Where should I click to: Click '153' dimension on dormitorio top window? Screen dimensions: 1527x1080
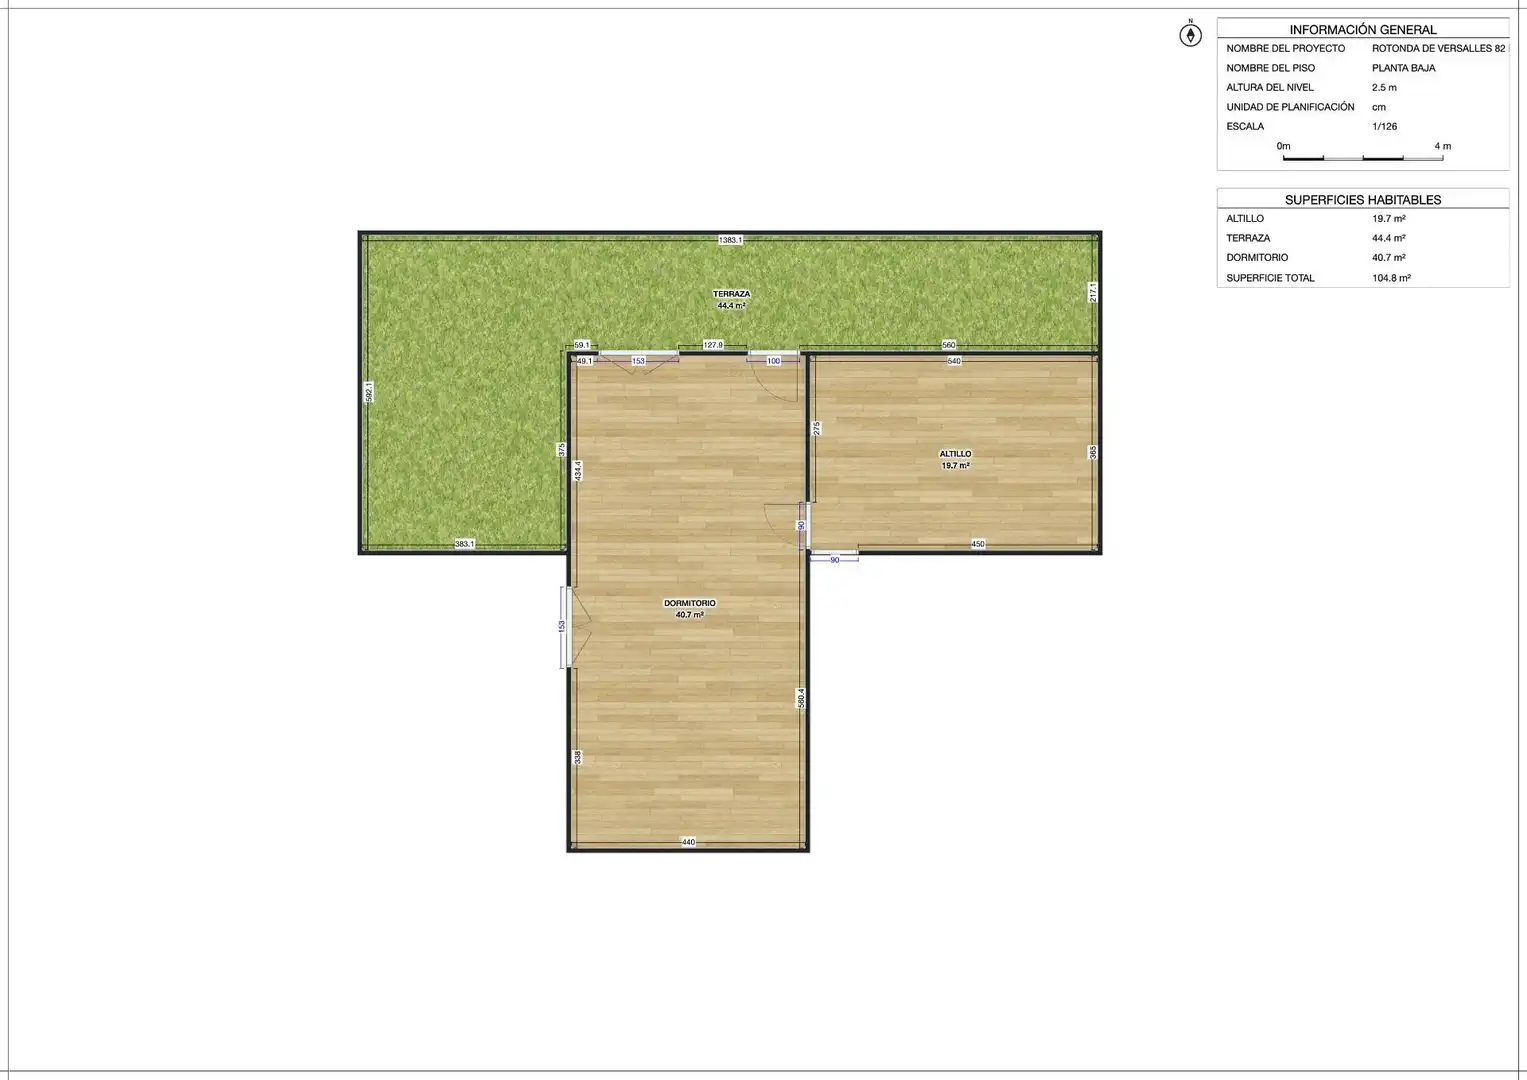[x=638, y=361]
